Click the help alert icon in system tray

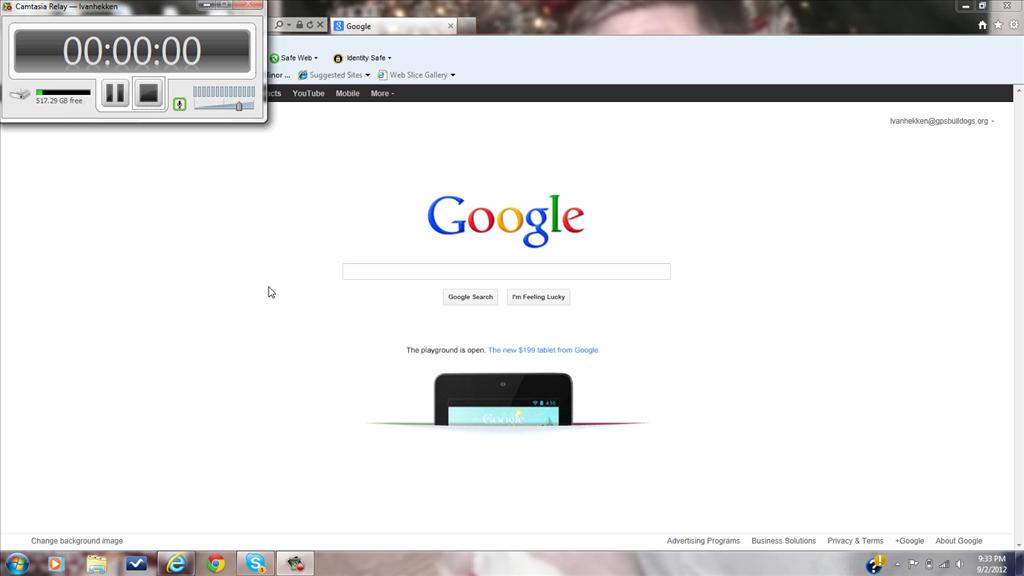point(876,564)
